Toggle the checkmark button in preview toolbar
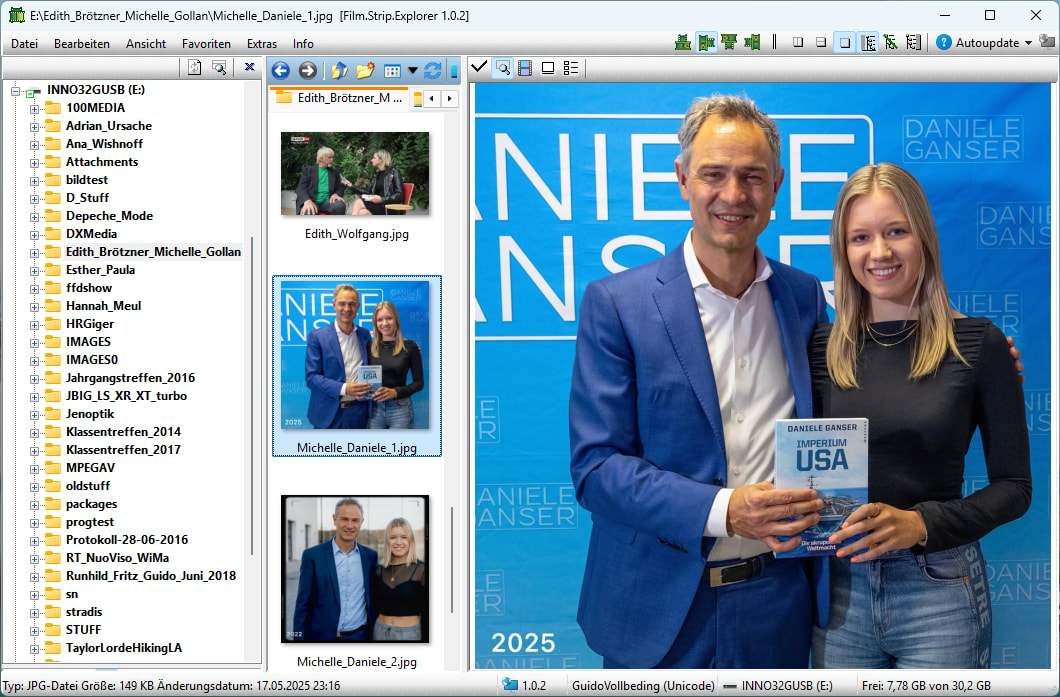Image resolution: width=1060 pixels, height=697 pixels. pos(479,68)
